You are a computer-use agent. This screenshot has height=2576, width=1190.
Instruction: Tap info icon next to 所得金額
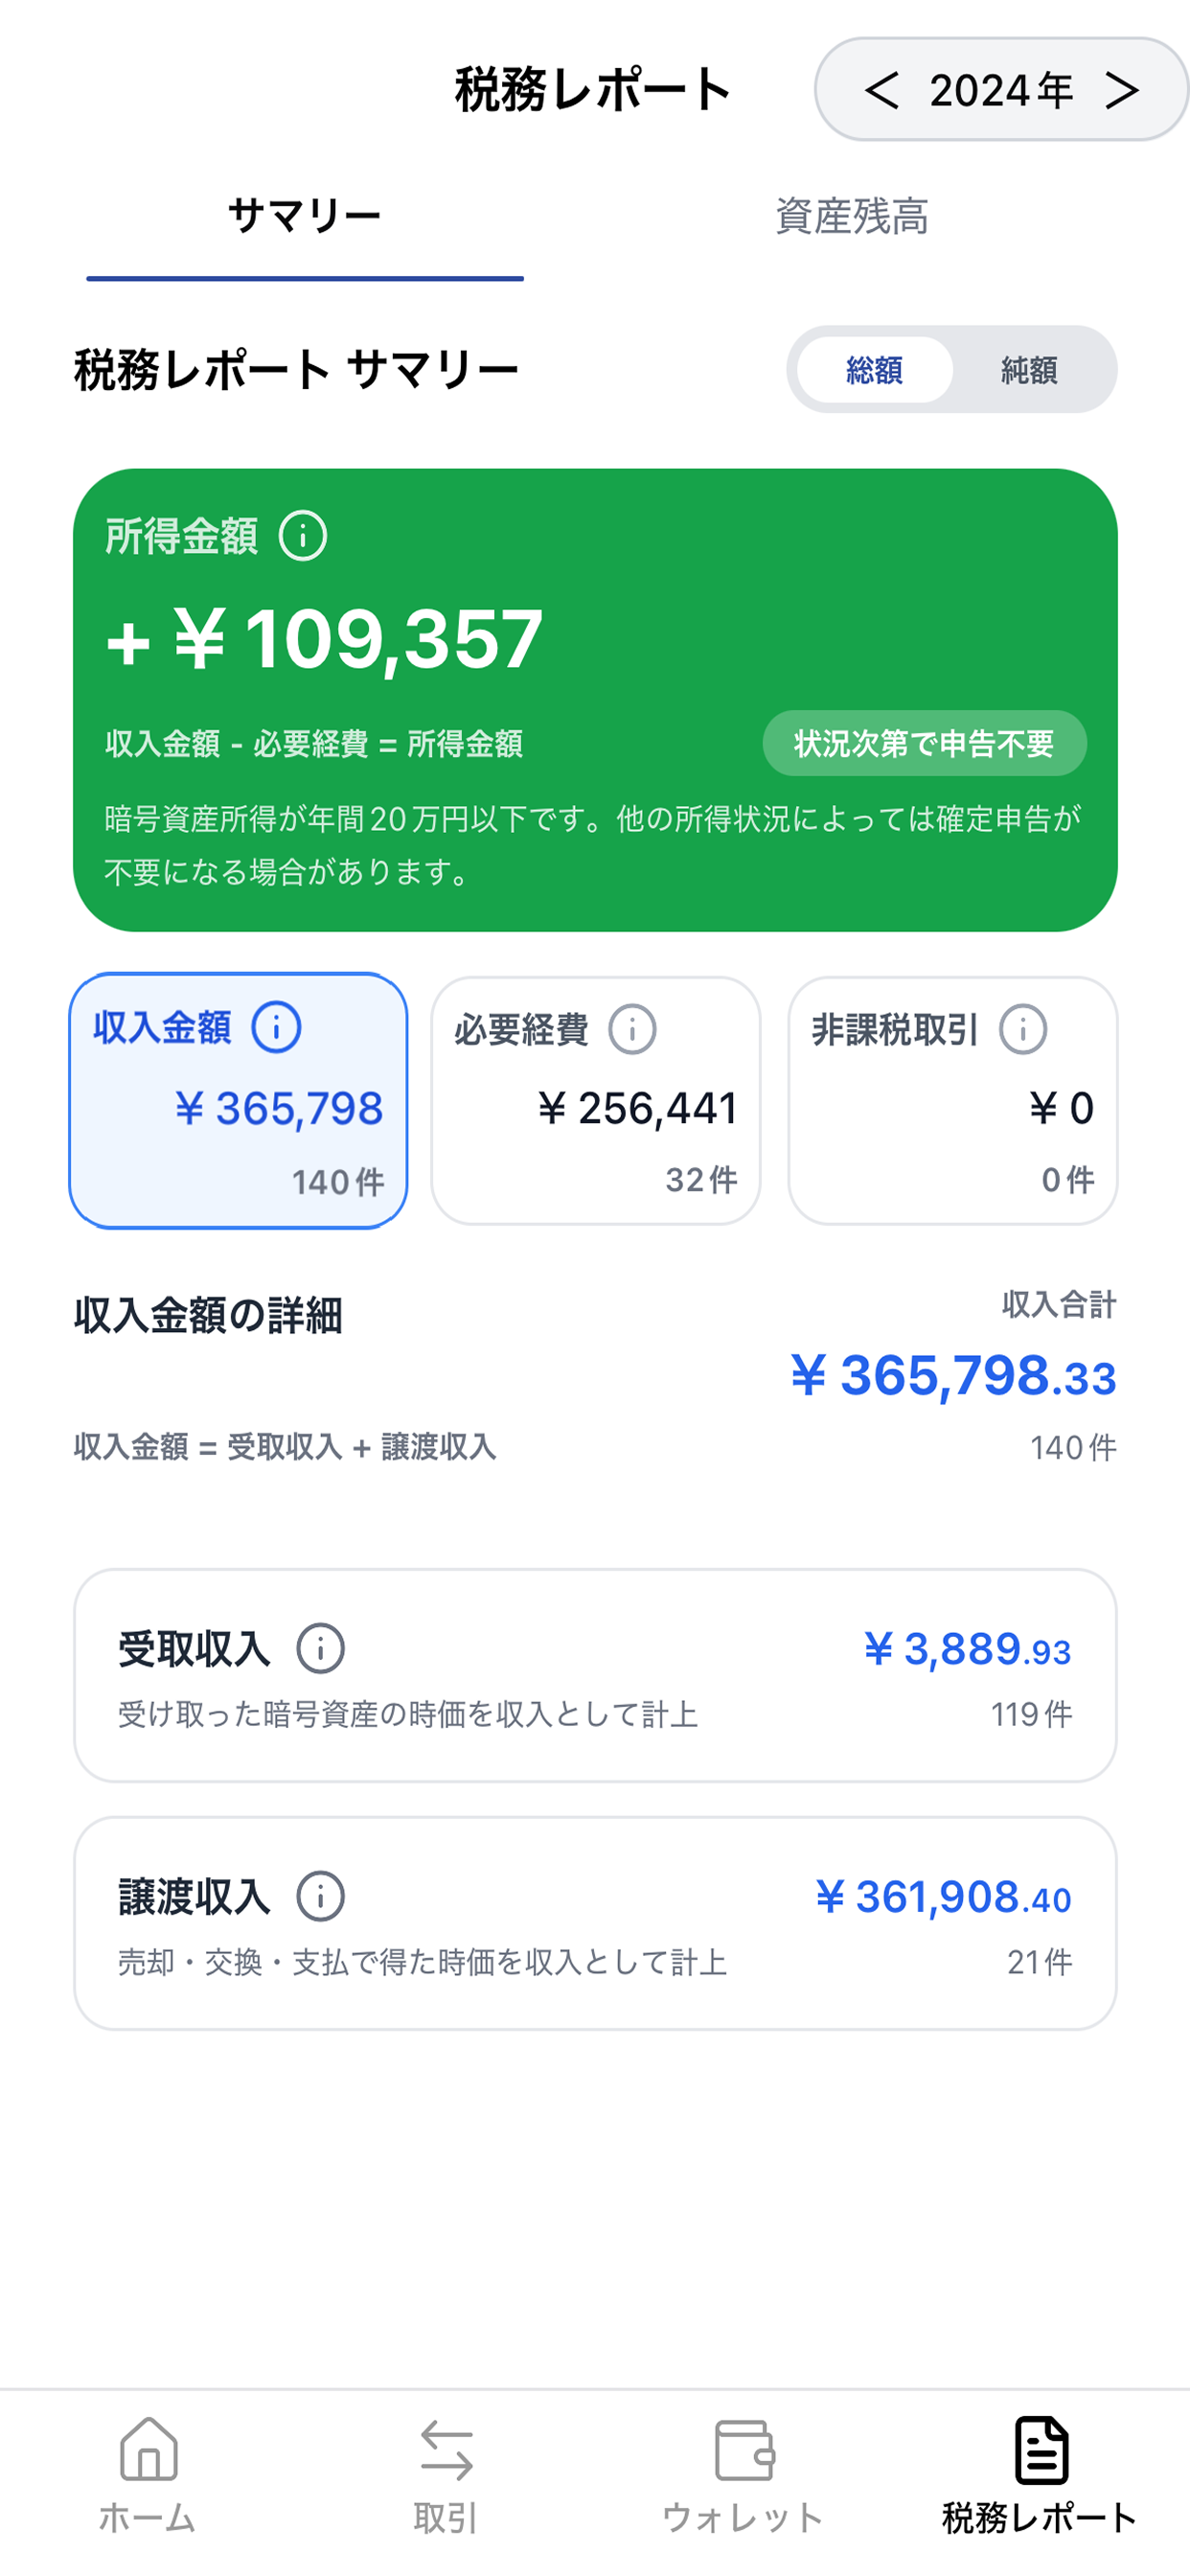pyautogui.click(x=303, y=536)
